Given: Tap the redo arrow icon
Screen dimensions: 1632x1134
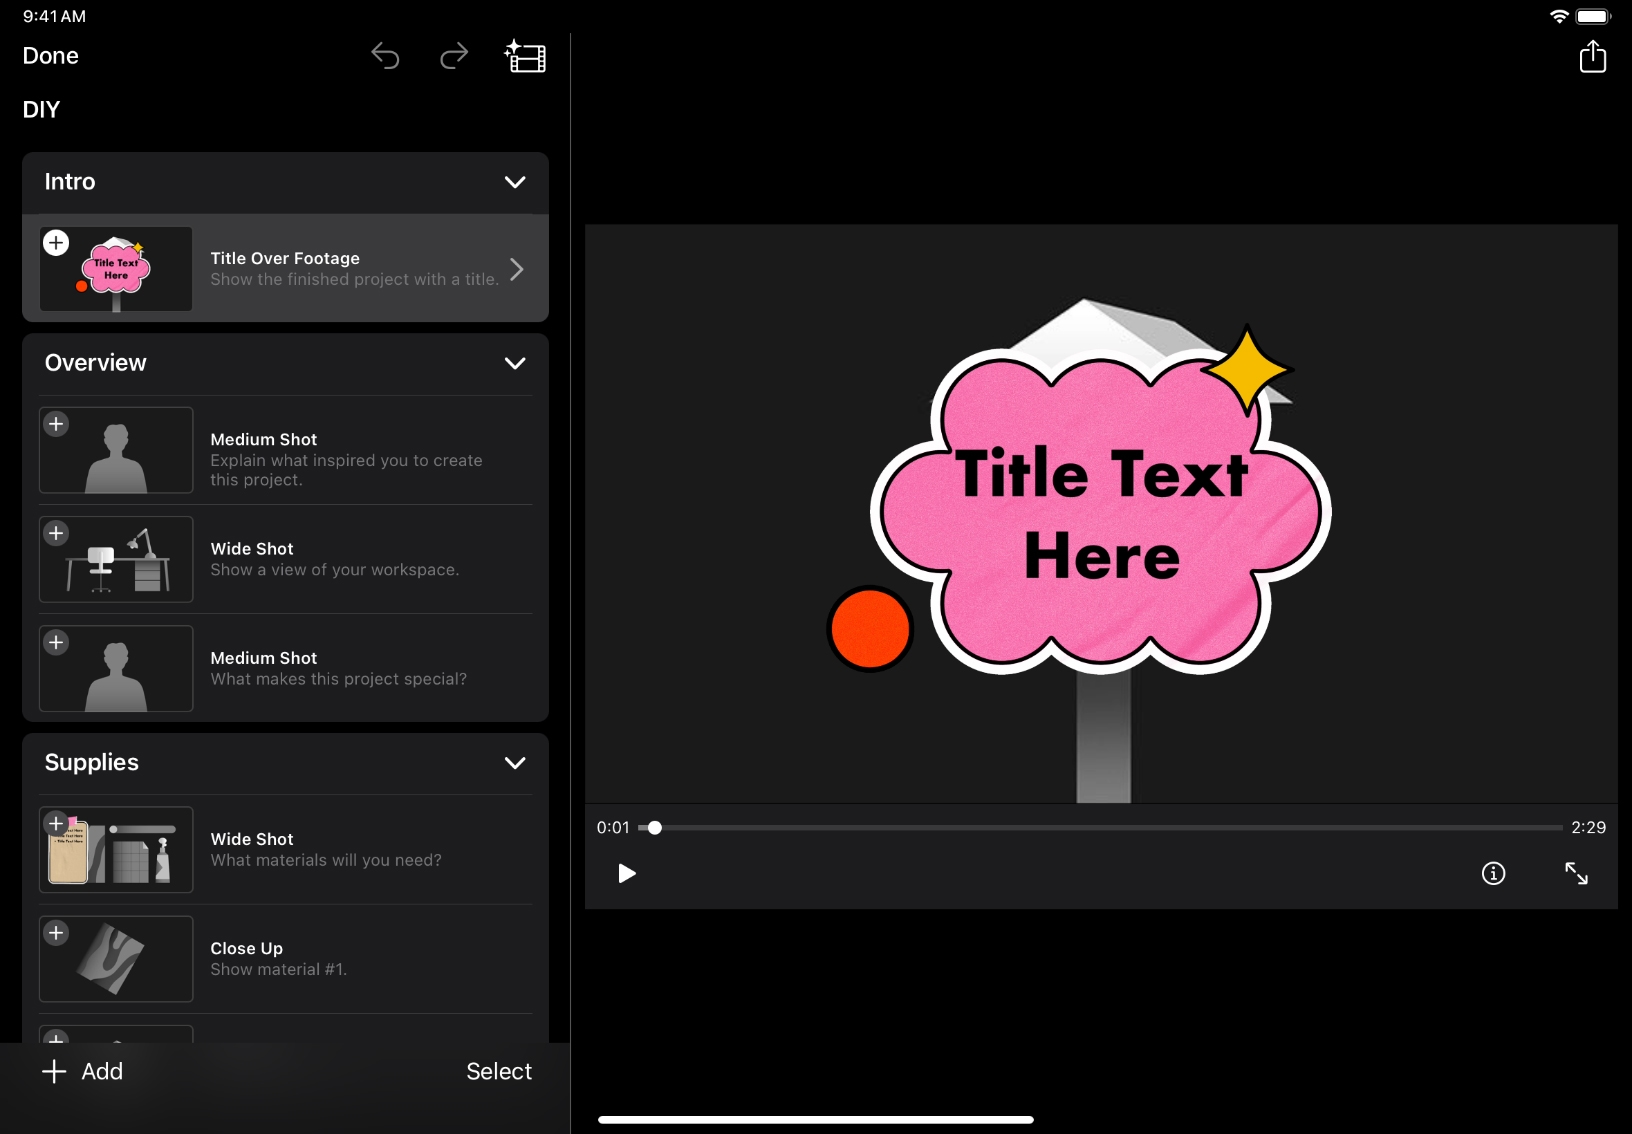Looking at the screenshot, I should click(x=454, y=57).
